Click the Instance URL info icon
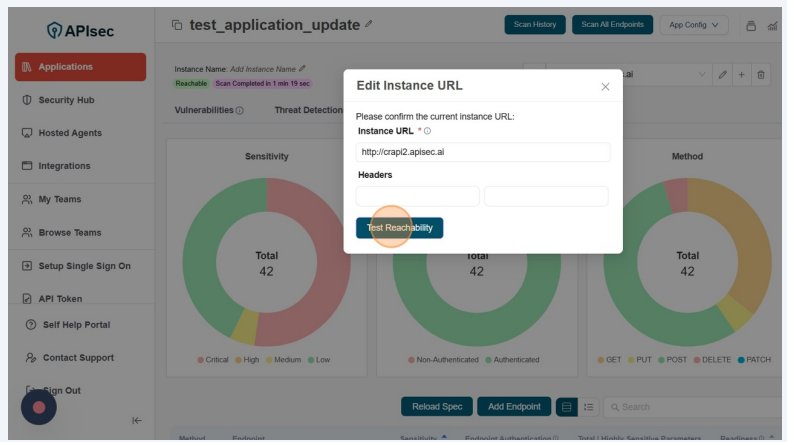Image resolution: width=787 pixels, height=442 pixels. click(427, 131)
